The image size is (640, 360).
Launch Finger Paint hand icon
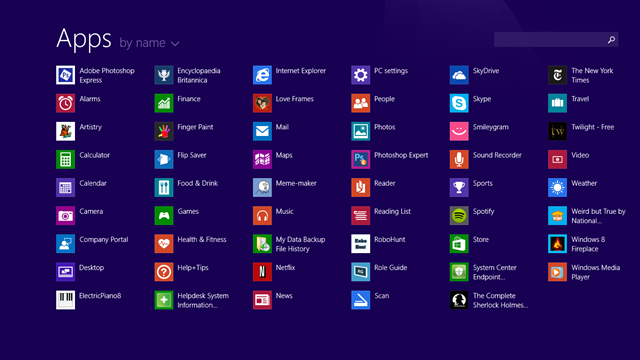coord(164,131)
